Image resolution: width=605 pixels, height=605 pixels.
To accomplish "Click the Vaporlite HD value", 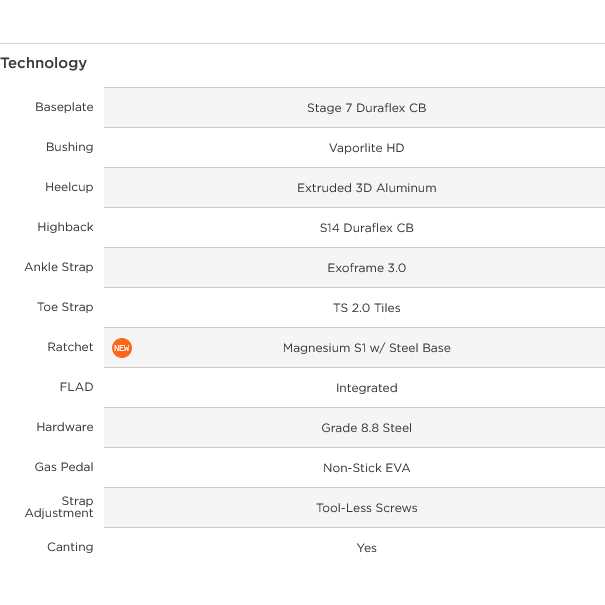I will 367,148.
